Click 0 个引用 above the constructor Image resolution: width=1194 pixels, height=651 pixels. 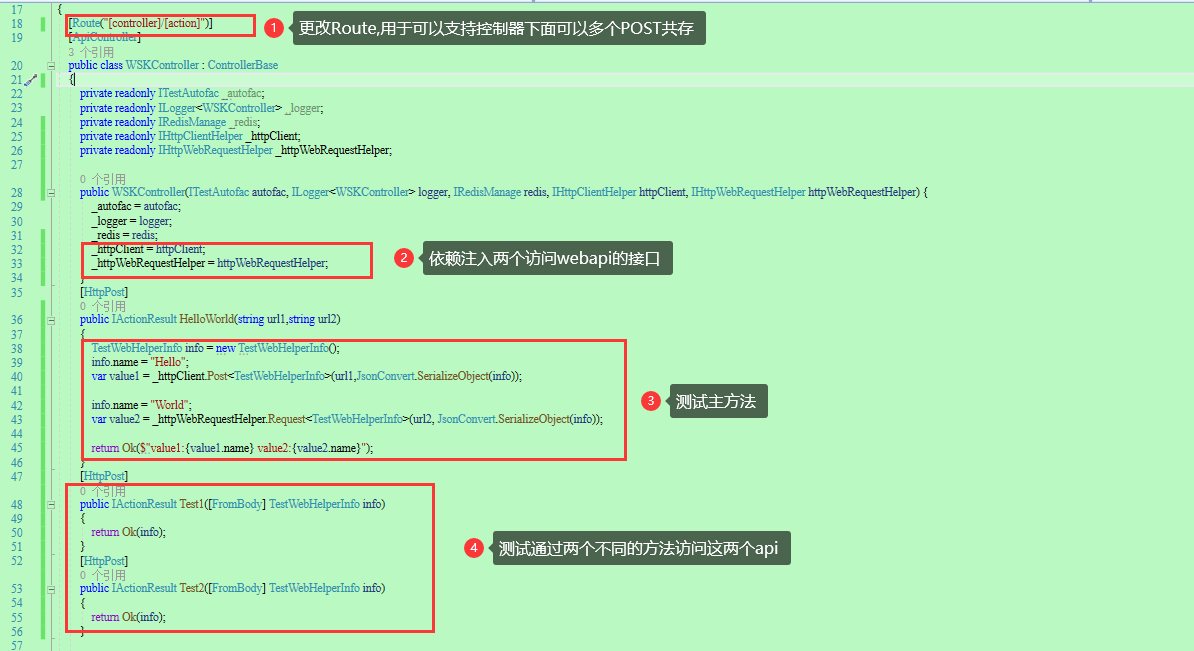(x=101, y=178)
